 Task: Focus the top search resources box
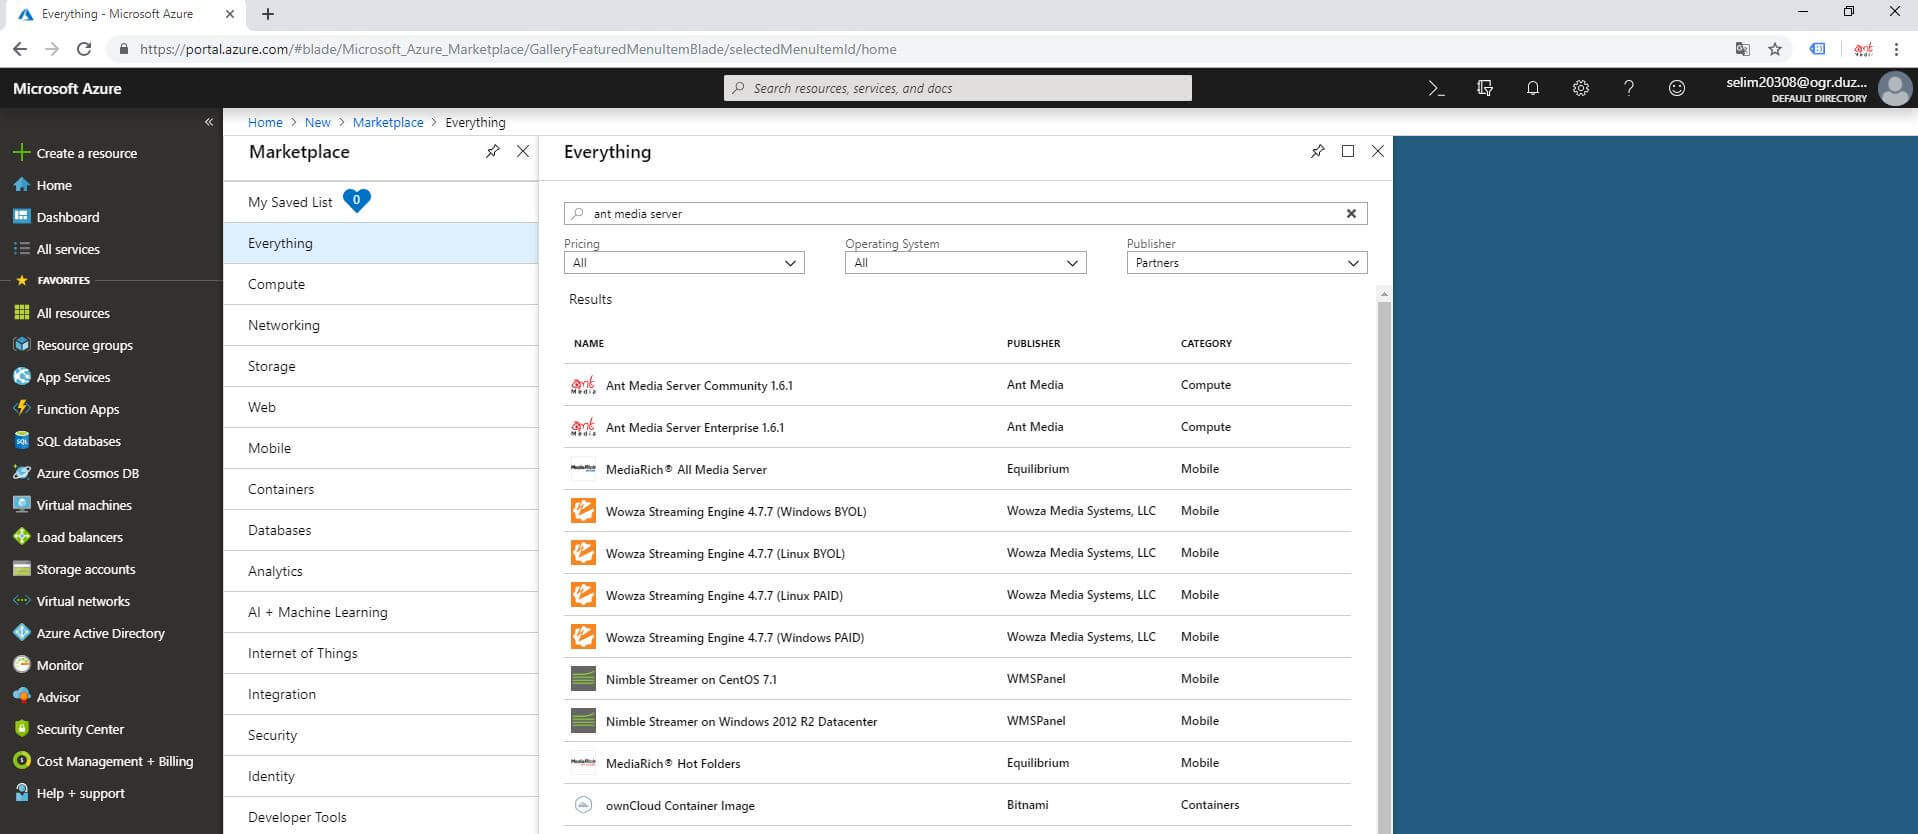[x=958, y=88]
